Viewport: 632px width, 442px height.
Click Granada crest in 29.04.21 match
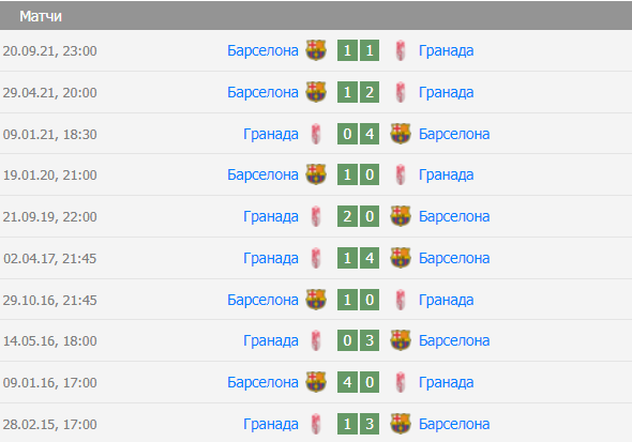point(401,92)
